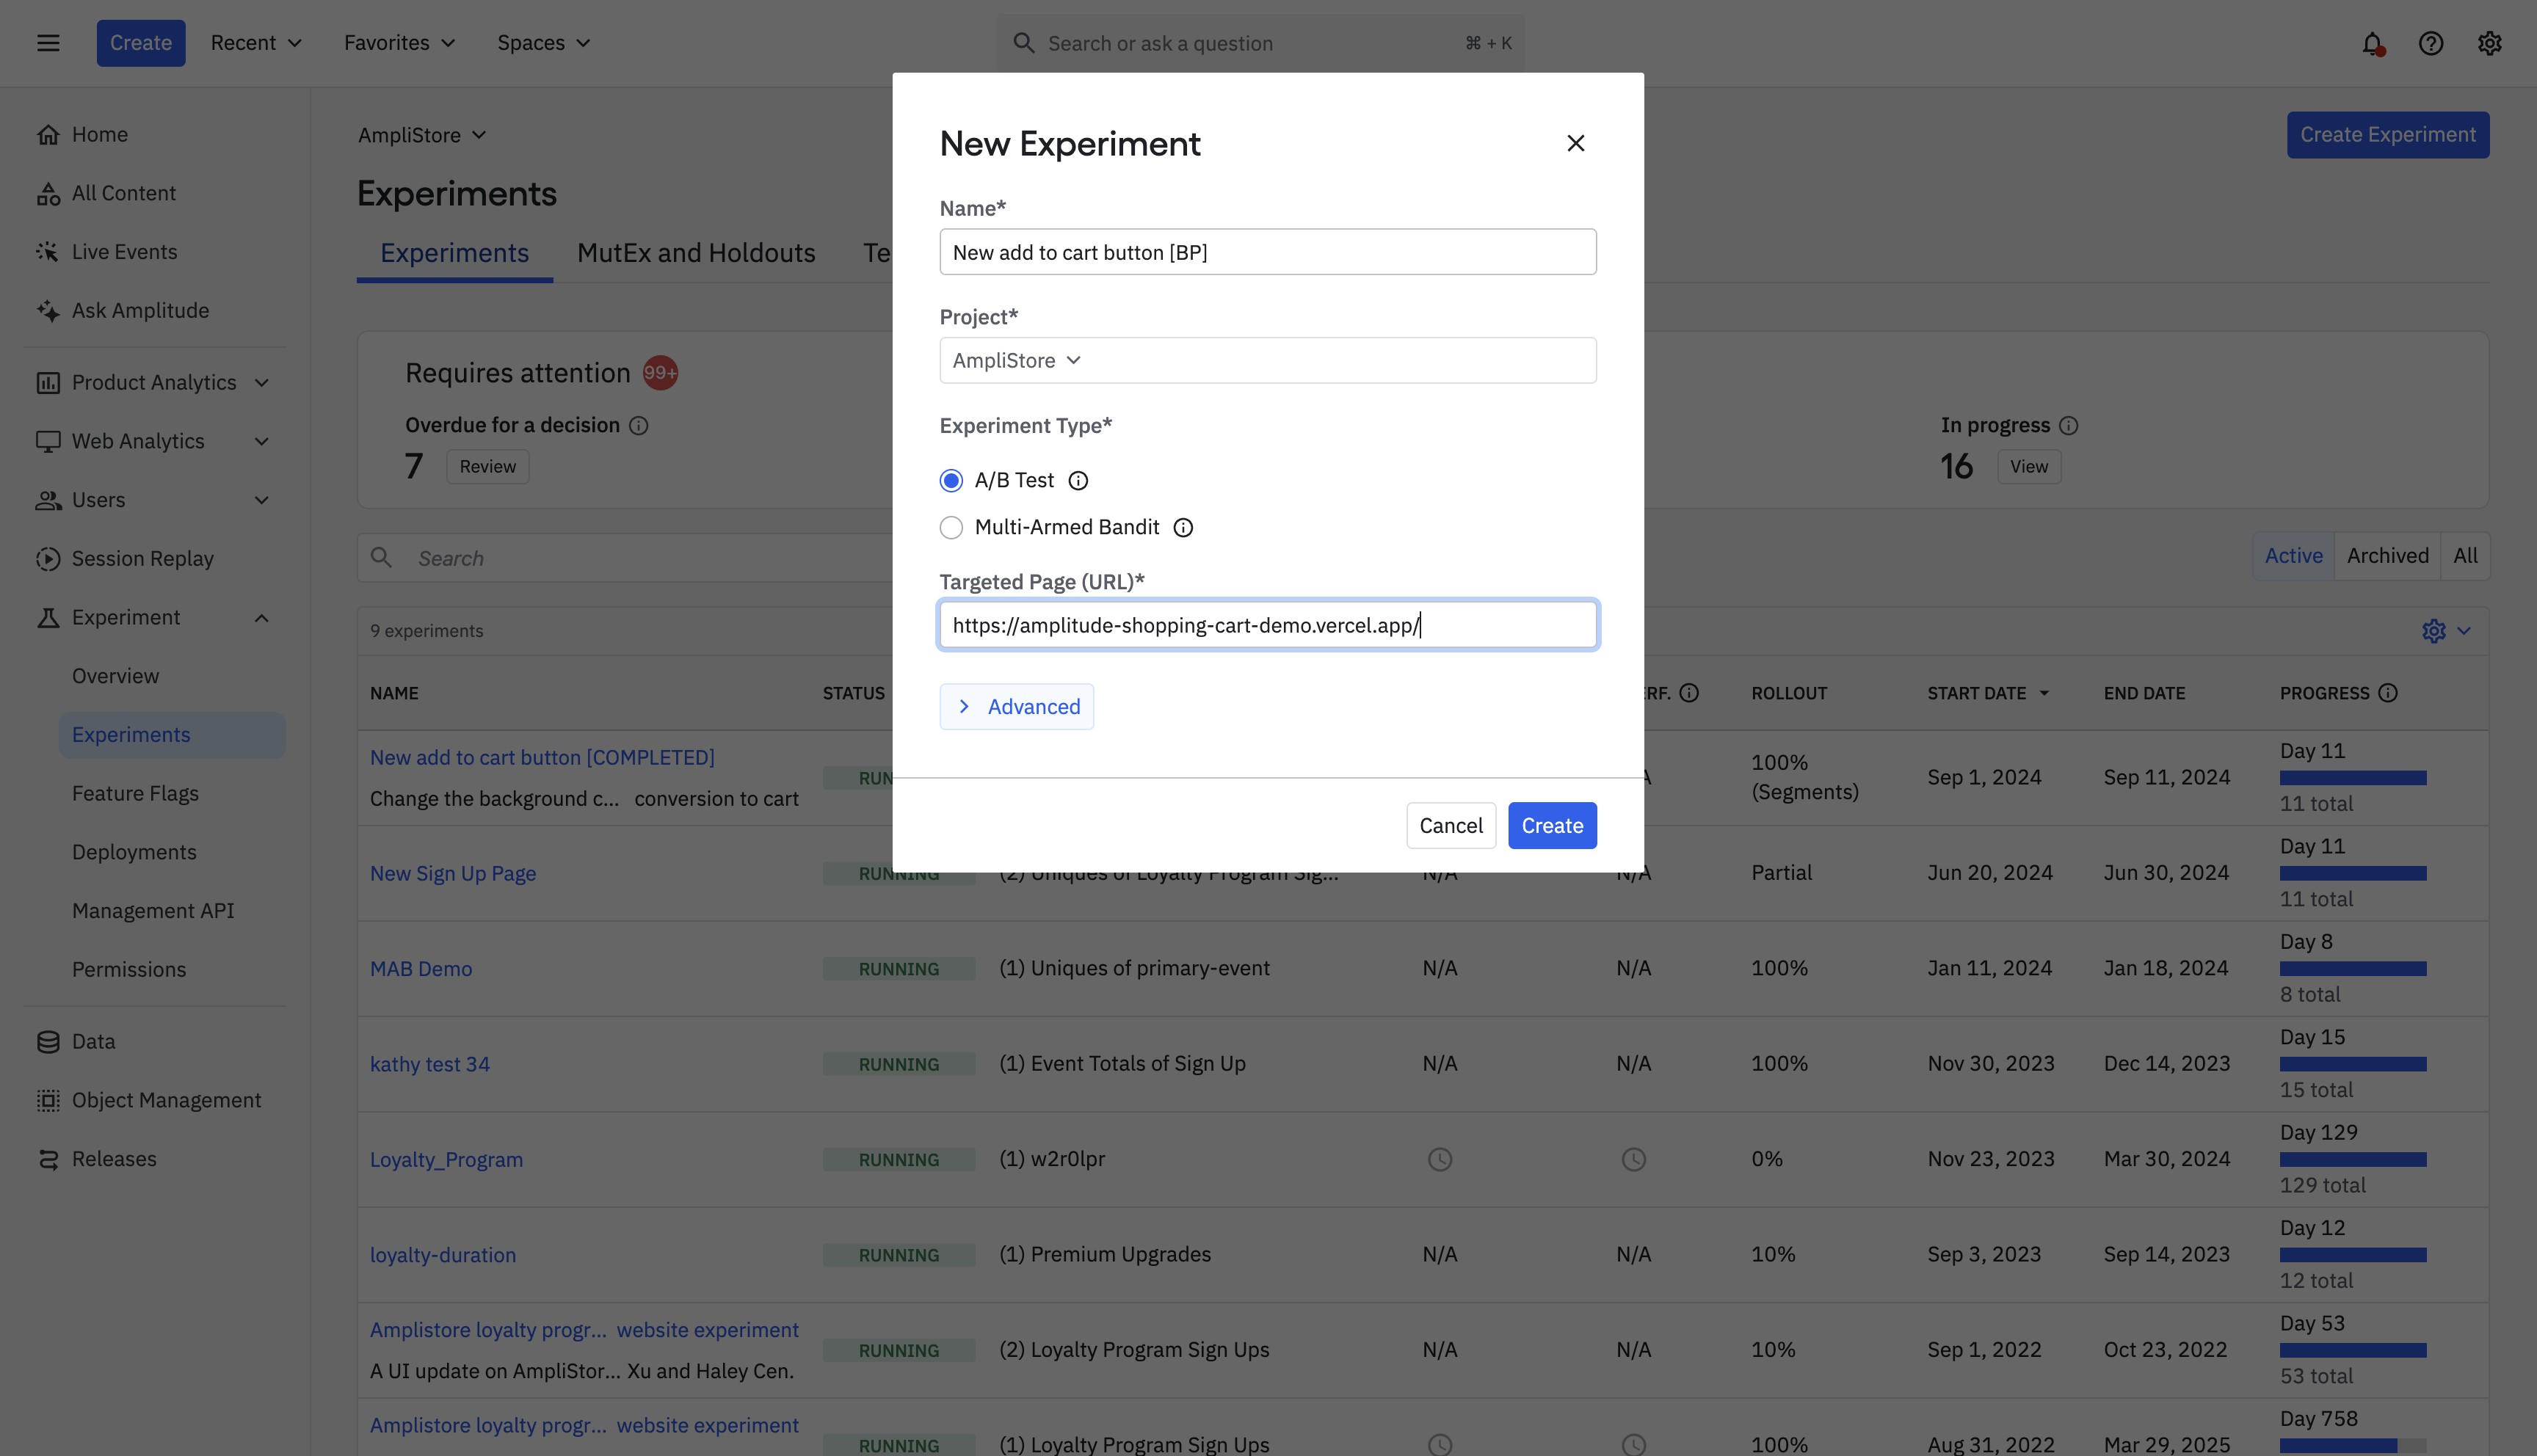Open Session Replay from sidebar

(142, 559)
